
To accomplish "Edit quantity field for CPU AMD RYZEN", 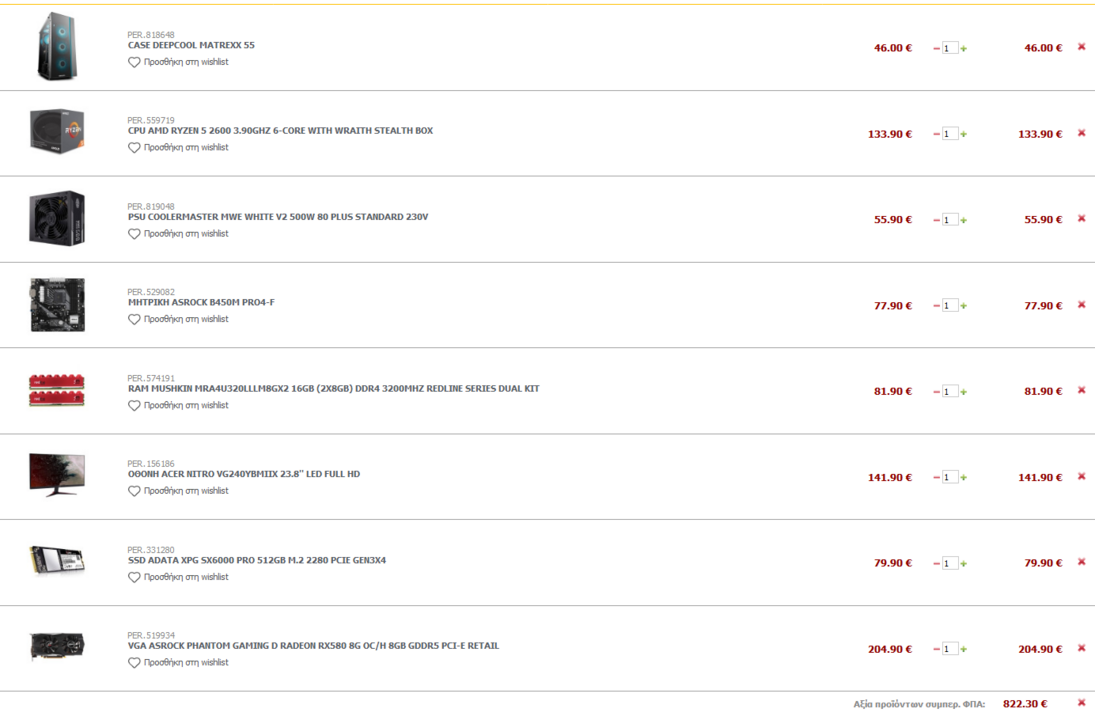I will 950,134.
